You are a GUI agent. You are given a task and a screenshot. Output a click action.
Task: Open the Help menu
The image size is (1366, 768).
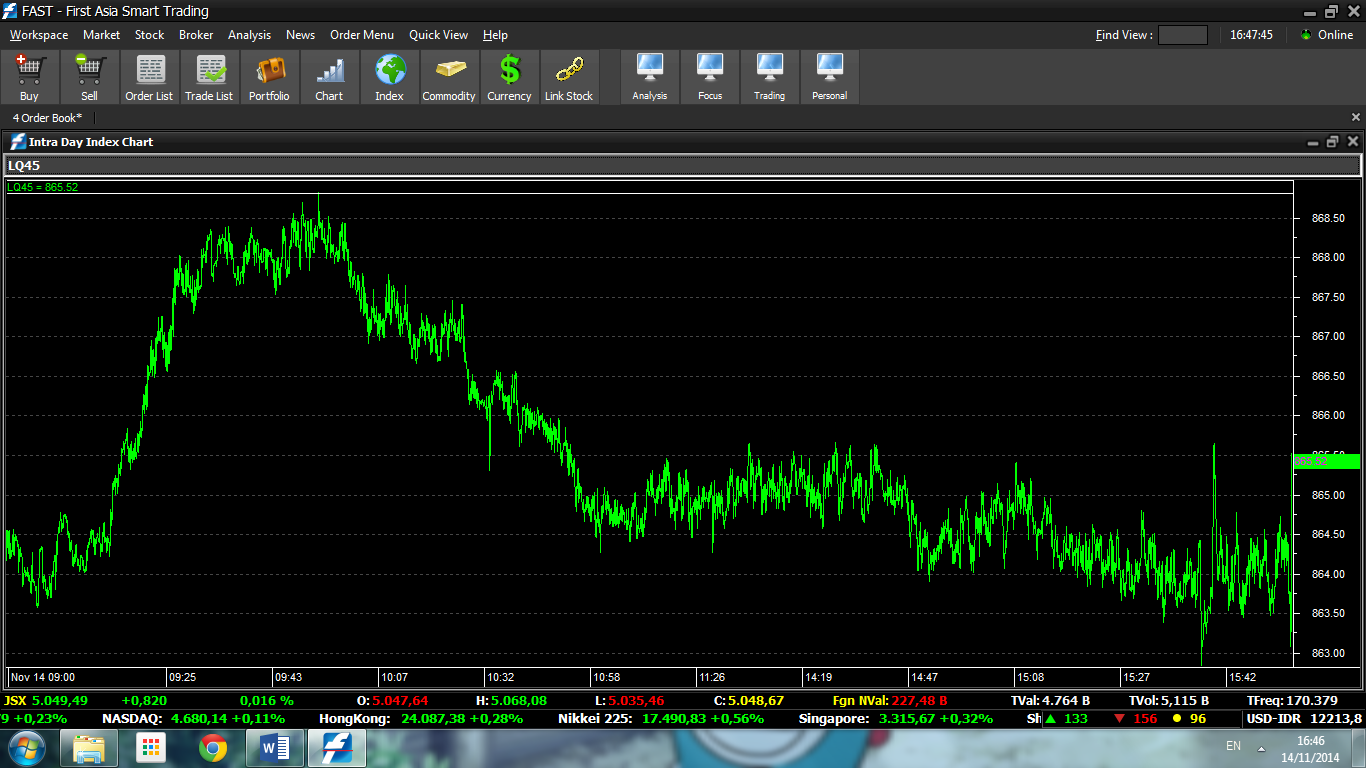[x=495, y=35]
